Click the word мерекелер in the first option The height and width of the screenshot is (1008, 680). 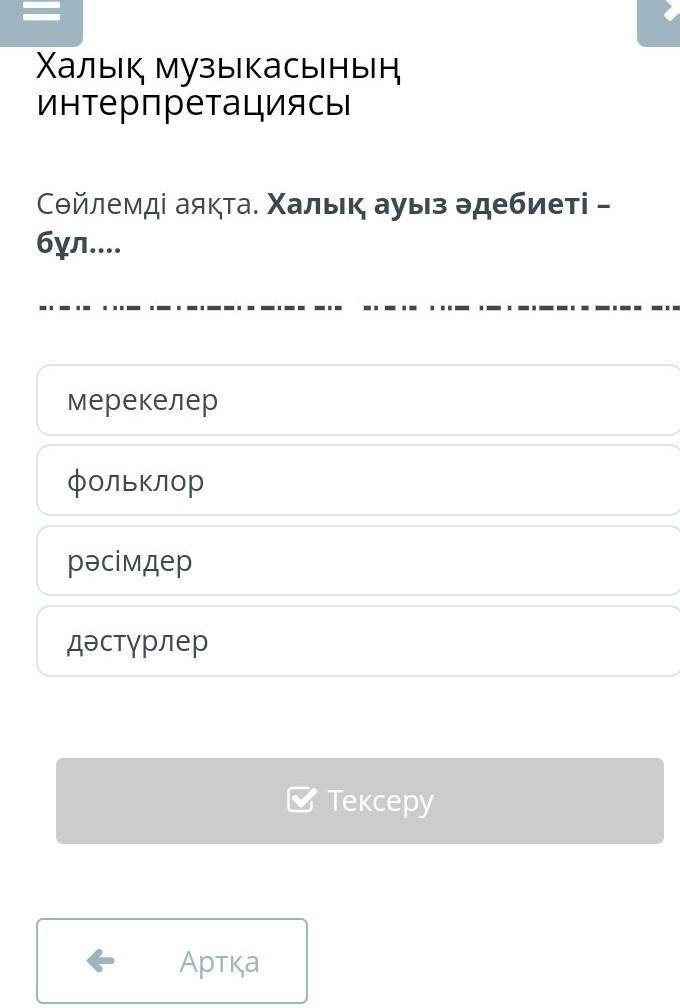[142, 400]
